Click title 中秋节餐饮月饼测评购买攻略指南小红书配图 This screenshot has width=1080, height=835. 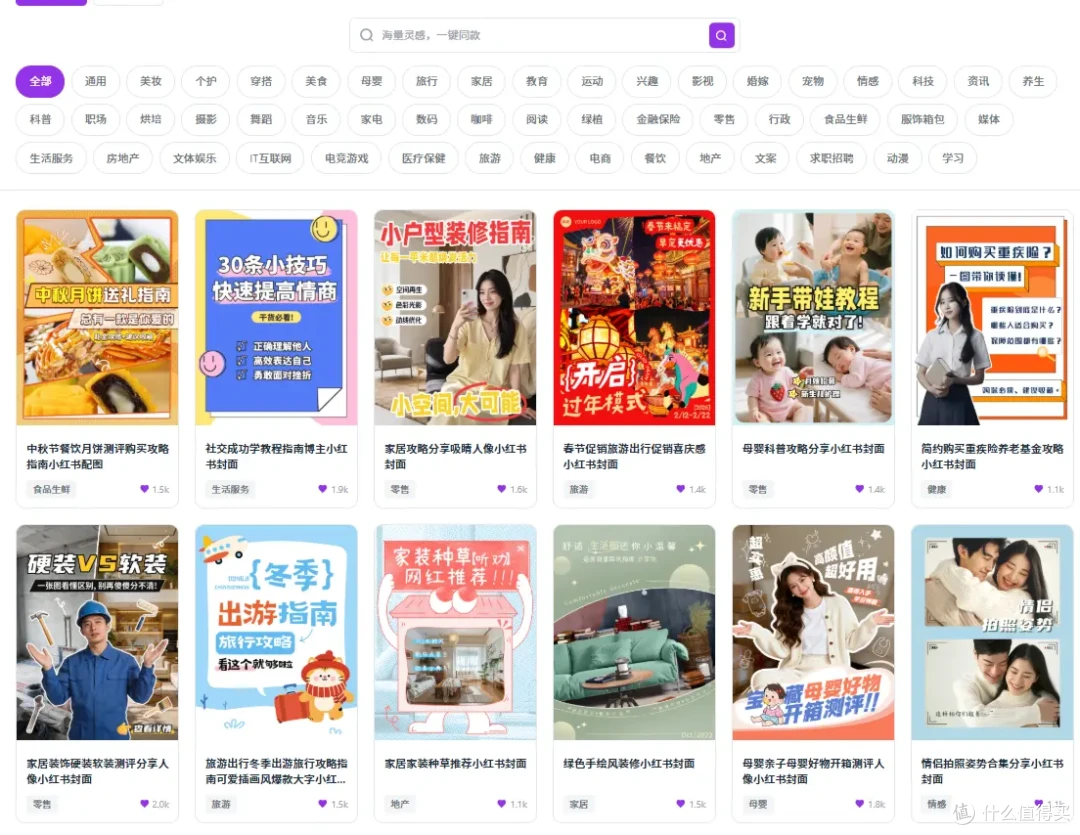tap(98, 456)
